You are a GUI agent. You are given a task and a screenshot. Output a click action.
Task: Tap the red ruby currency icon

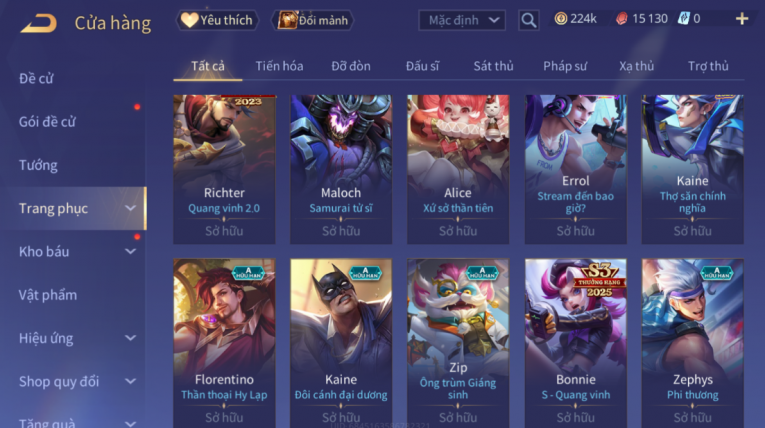622,19
